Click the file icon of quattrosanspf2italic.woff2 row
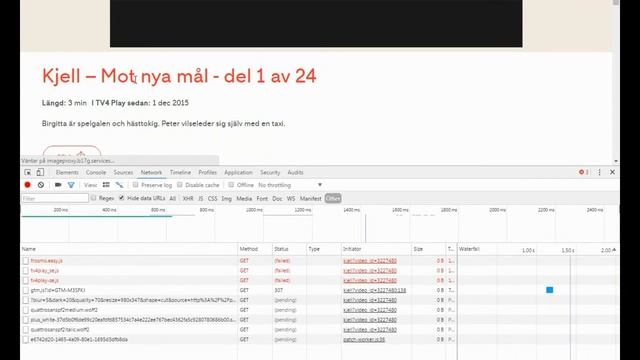The width and height of the screenshot is (640, 360). tap(26, 329)
